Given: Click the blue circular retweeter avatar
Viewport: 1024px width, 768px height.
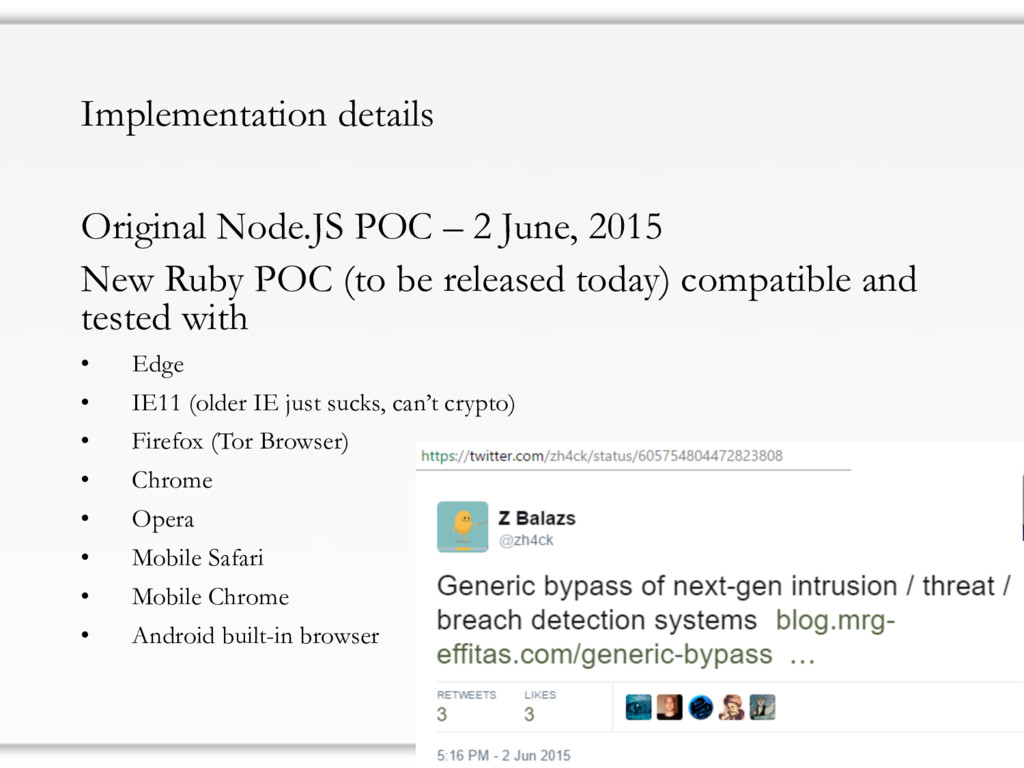Looking at the screenshot, I should (701, 707).
